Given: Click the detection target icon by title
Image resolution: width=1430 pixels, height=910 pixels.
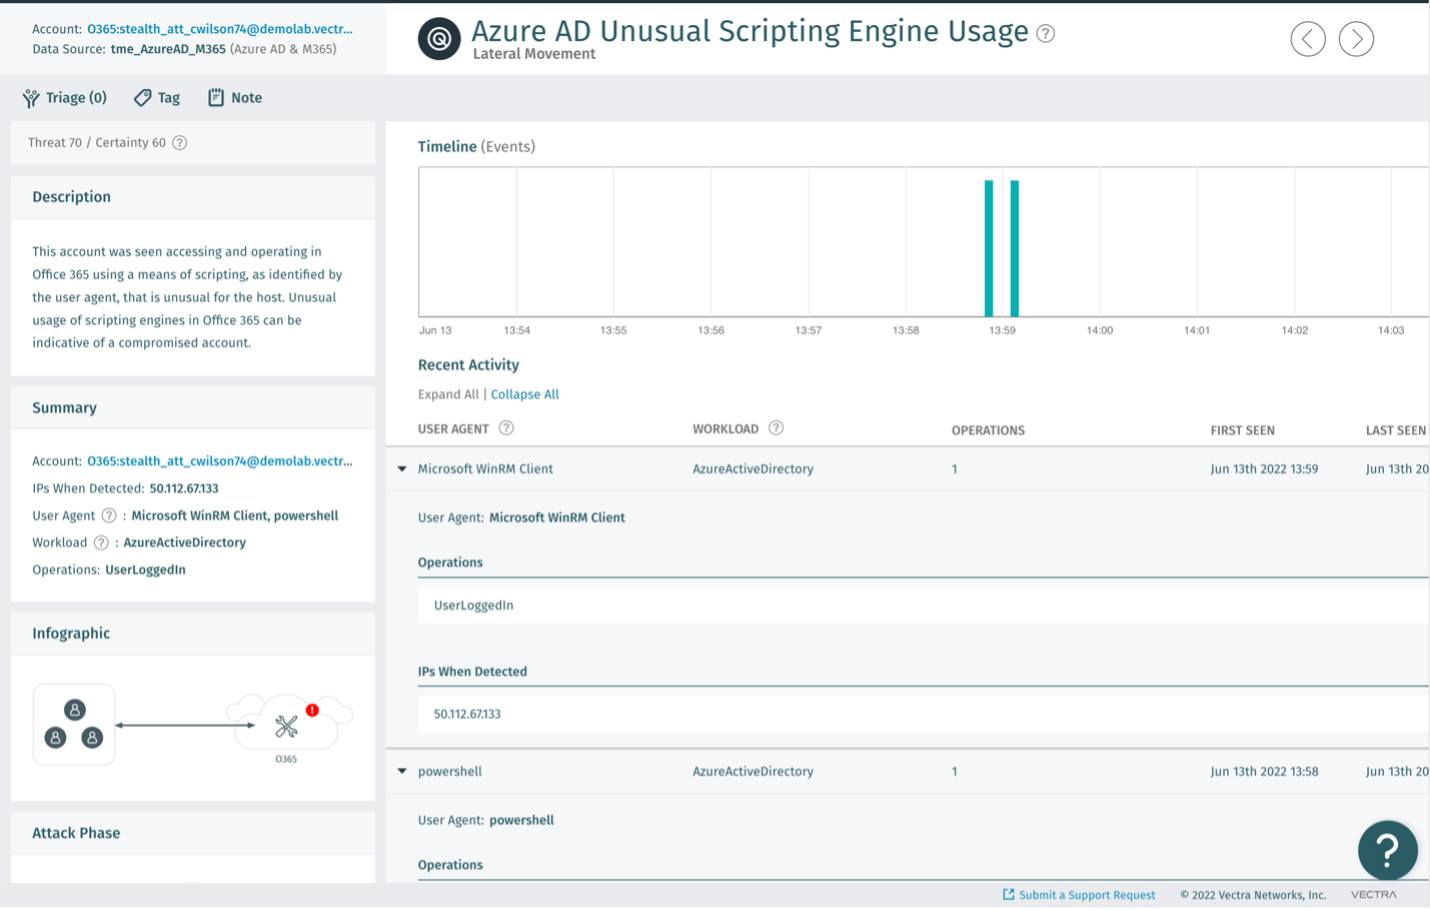Looking at the screenshot, I should coord(439,39).
